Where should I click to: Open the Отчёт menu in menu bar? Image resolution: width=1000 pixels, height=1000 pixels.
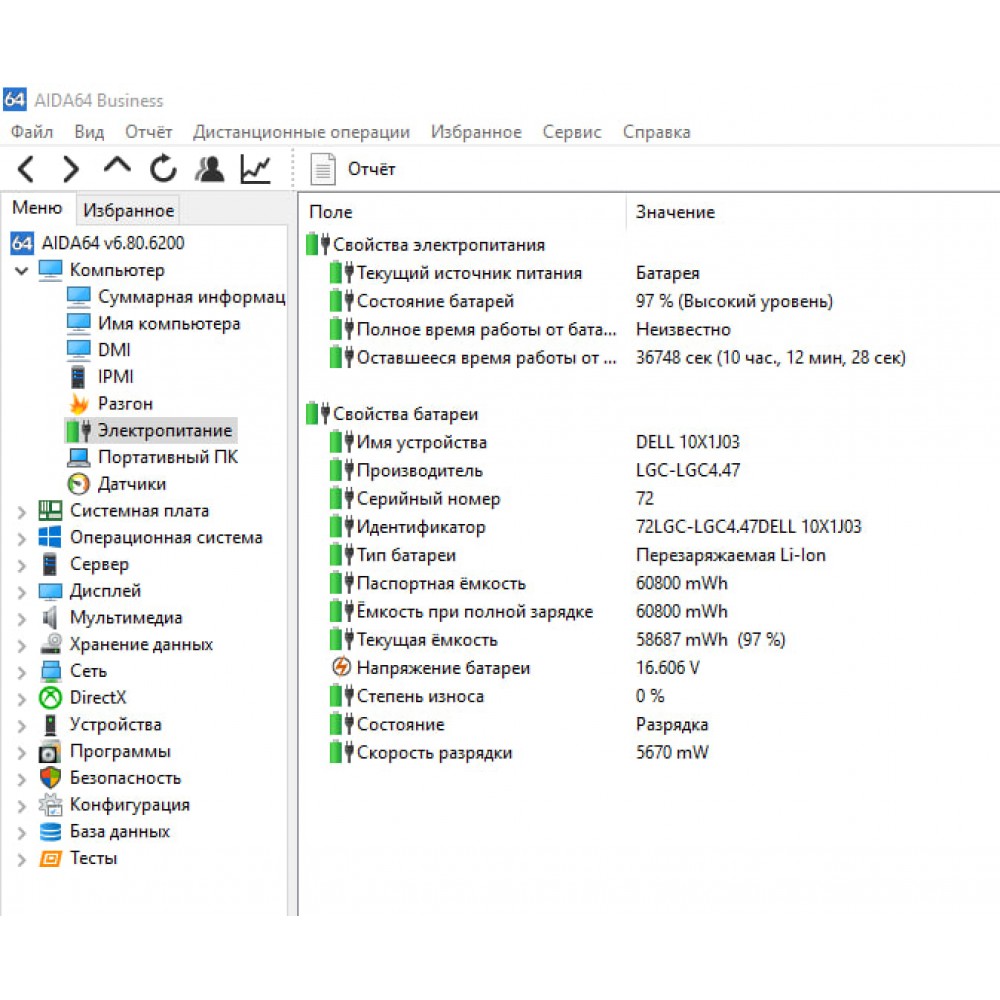point(149,132)
